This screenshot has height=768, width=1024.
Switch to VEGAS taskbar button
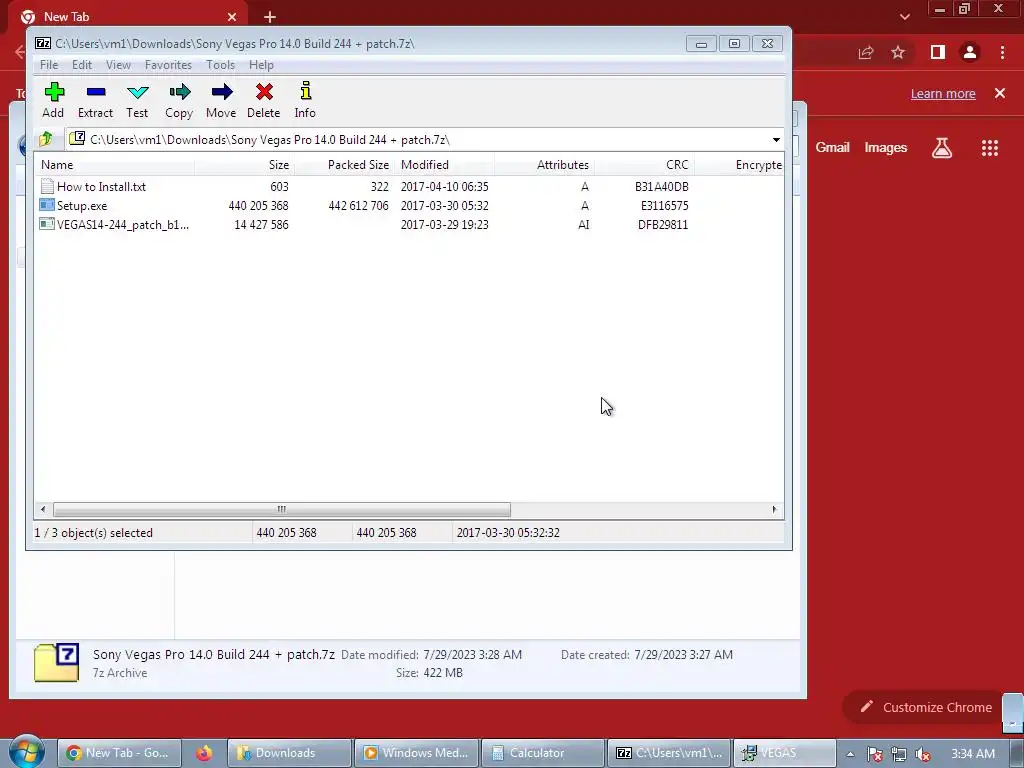784,753
